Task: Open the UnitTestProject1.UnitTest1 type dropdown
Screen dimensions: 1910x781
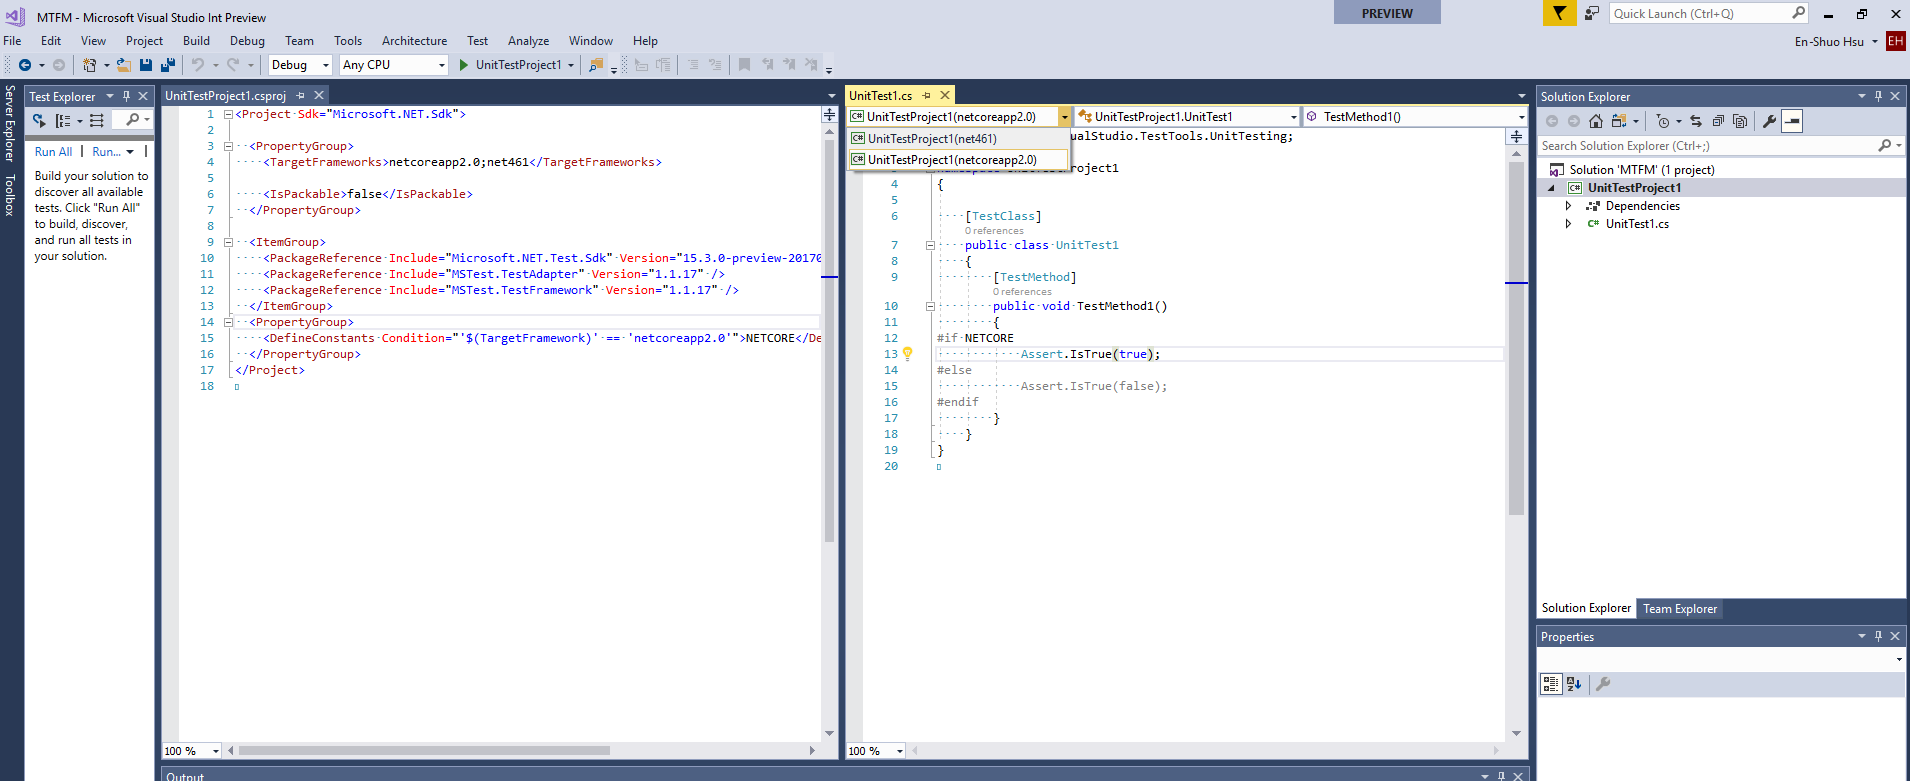Action: tap(1187, 117)
